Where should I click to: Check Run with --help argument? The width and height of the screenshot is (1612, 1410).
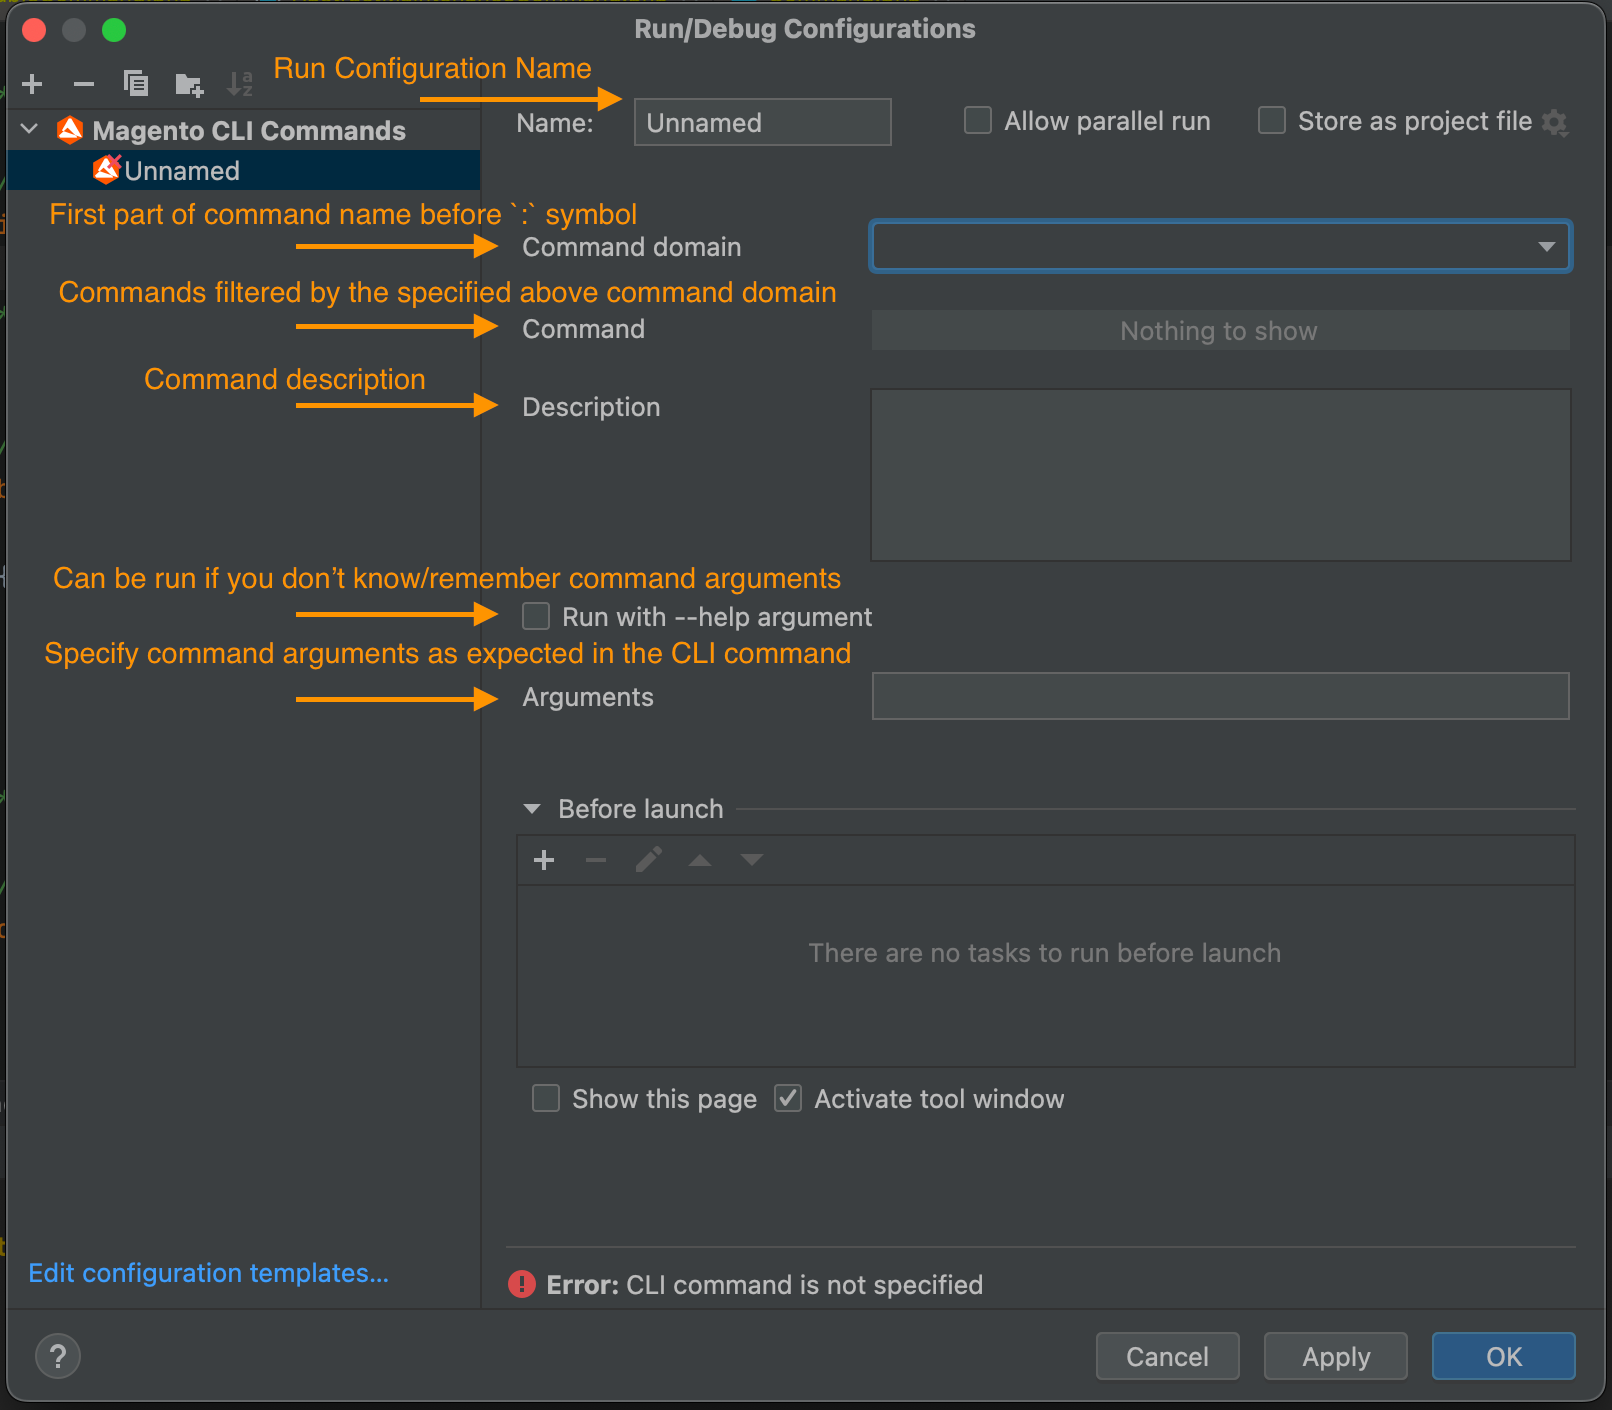click(536, 616)
